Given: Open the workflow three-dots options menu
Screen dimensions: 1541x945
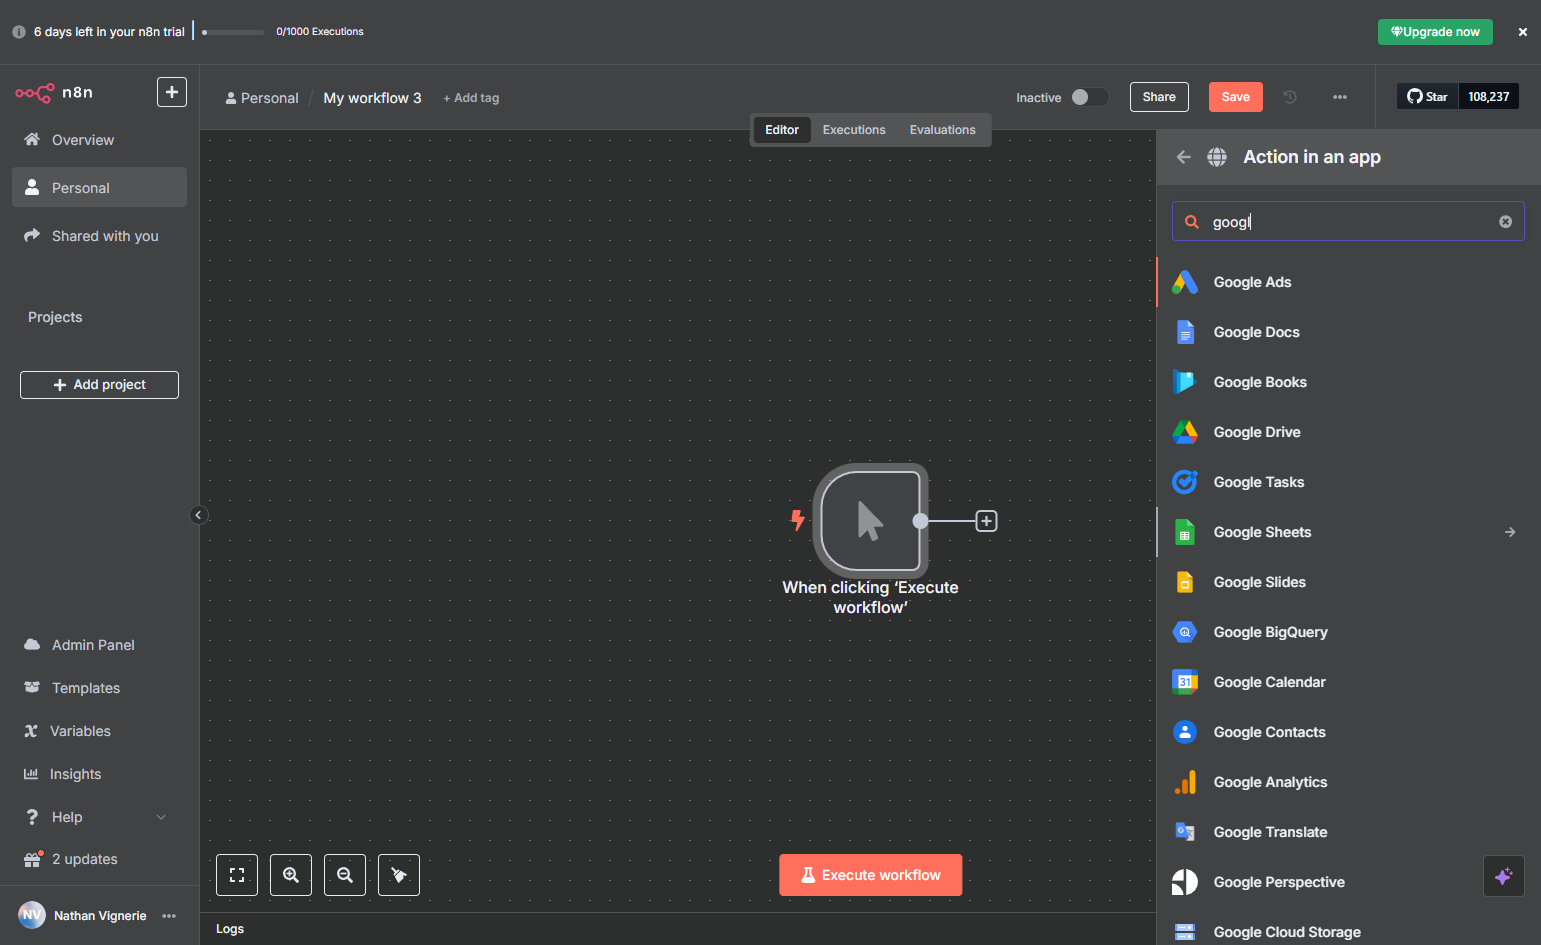Looking at the screenshot, I should (x=1340, y=97).
